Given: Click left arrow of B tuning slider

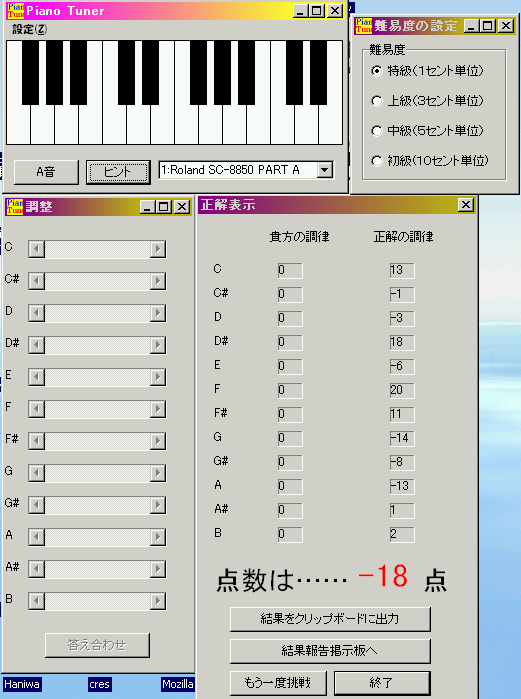Looking at the screenshot, I should pos(37,601).
